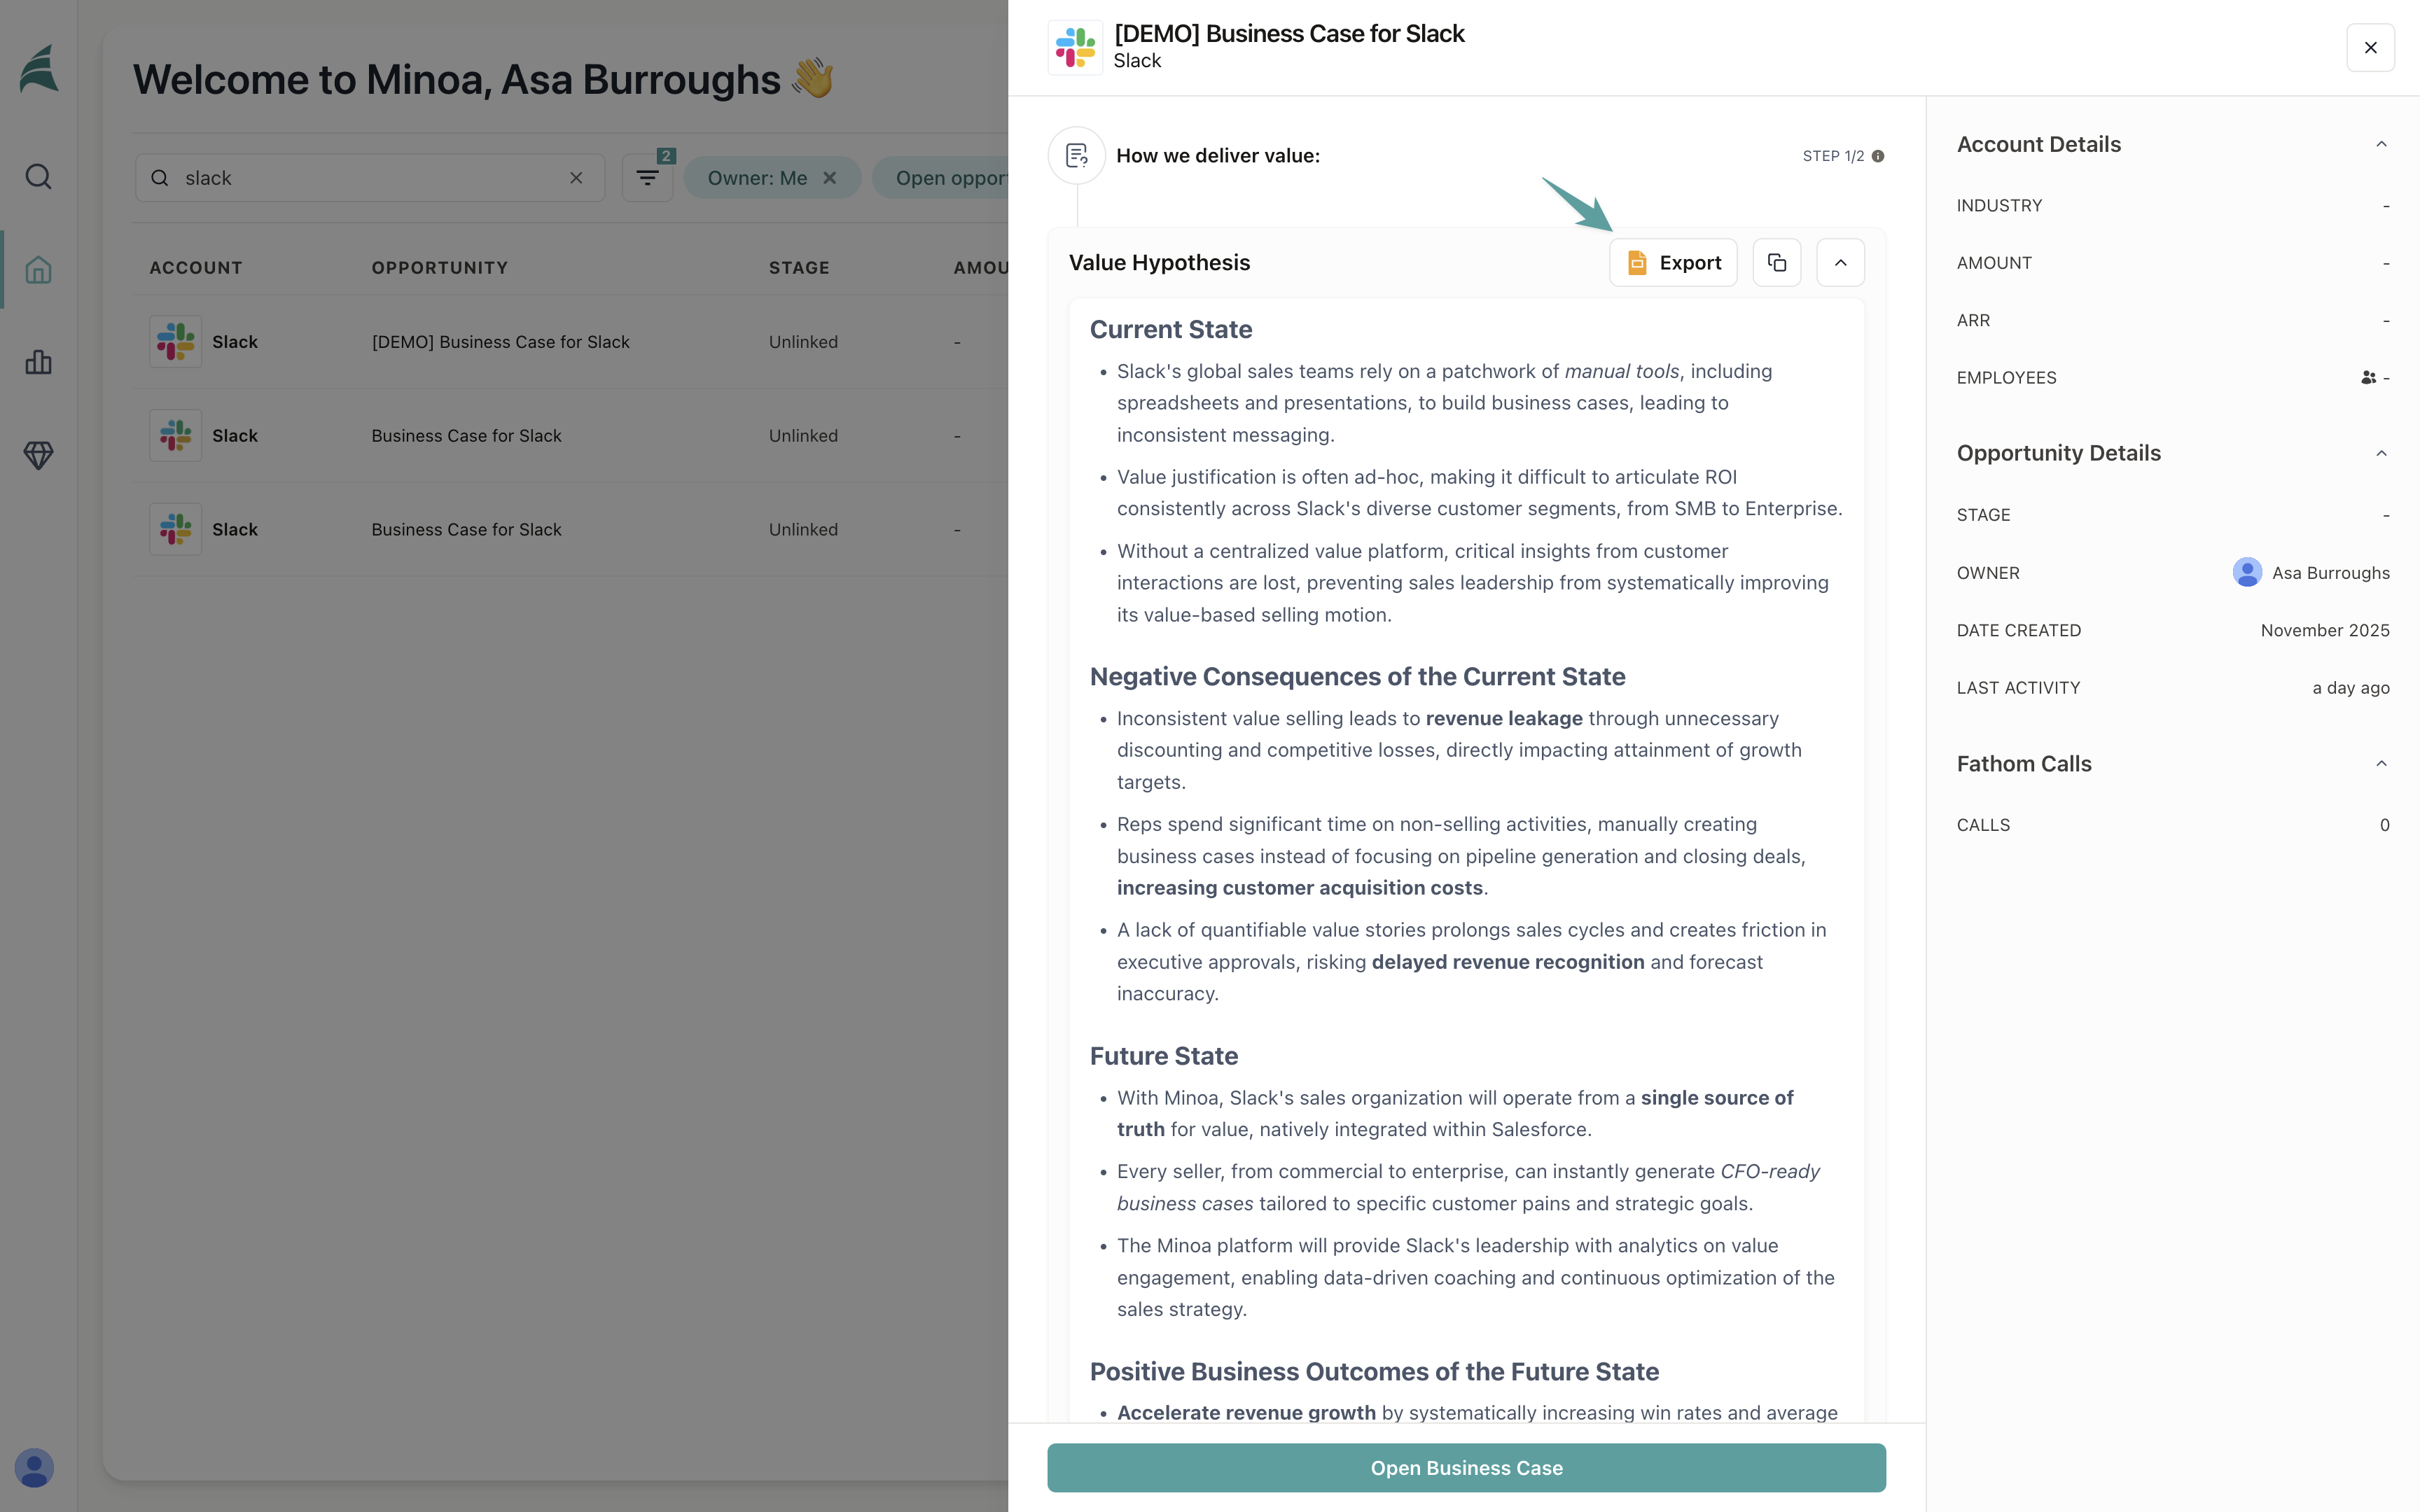Image resolution: width=2420 pixels, height=1512 pixels.
Task: Click the user avatar at bottom left
Action: [34, 1467]
